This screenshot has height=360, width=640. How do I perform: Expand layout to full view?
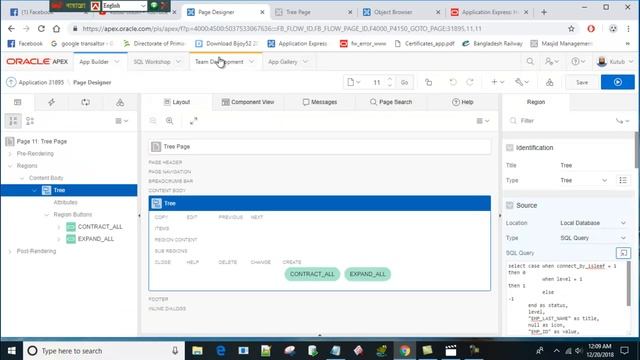pos(193,121)
